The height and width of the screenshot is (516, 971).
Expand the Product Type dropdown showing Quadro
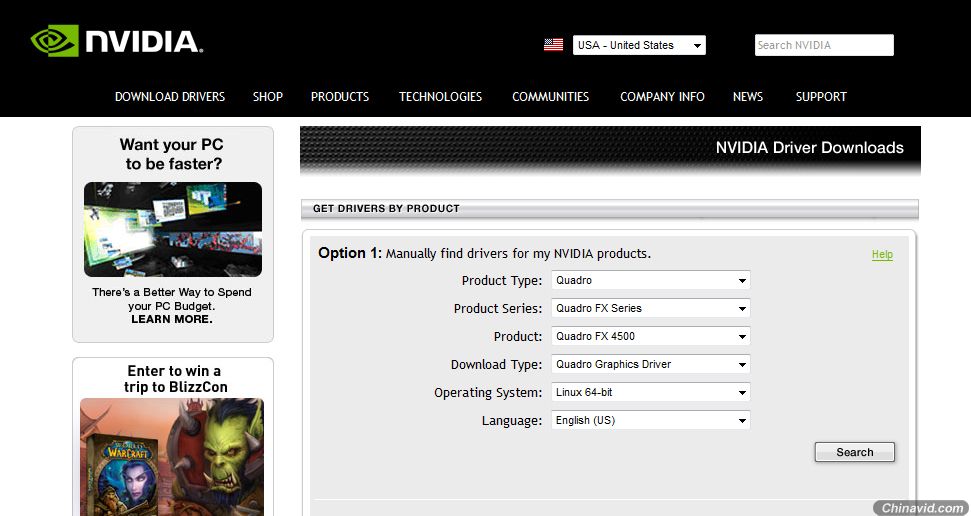pyautogui.click(x=650, y=280)
